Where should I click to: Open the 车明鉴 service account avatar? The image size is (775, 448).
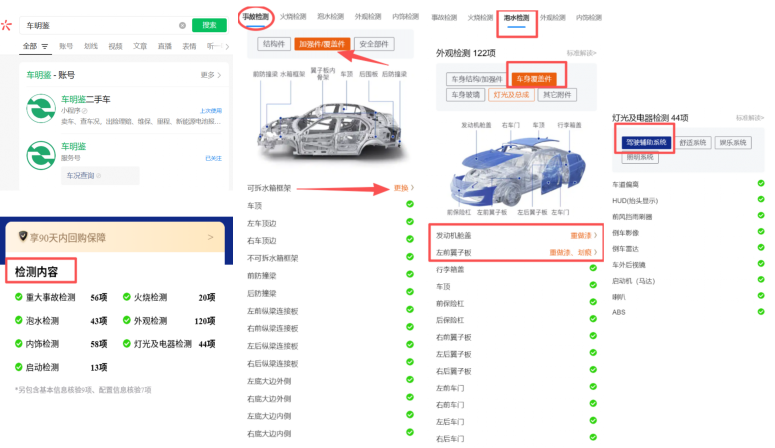(41, 155)
